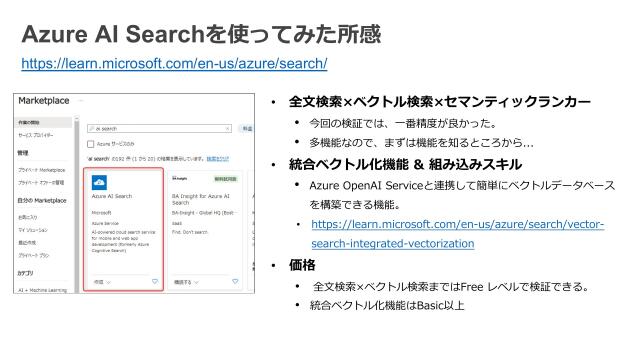Favorite the BA Insight card heart icon

point(235,282)
